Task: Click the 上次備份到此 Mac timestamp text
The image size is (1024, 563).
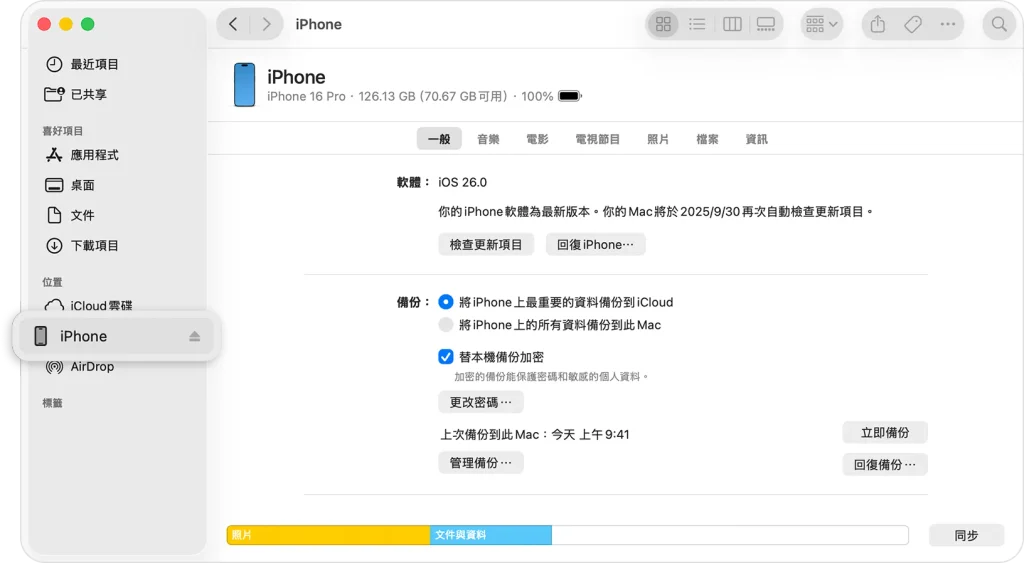Action: (534, 434)
